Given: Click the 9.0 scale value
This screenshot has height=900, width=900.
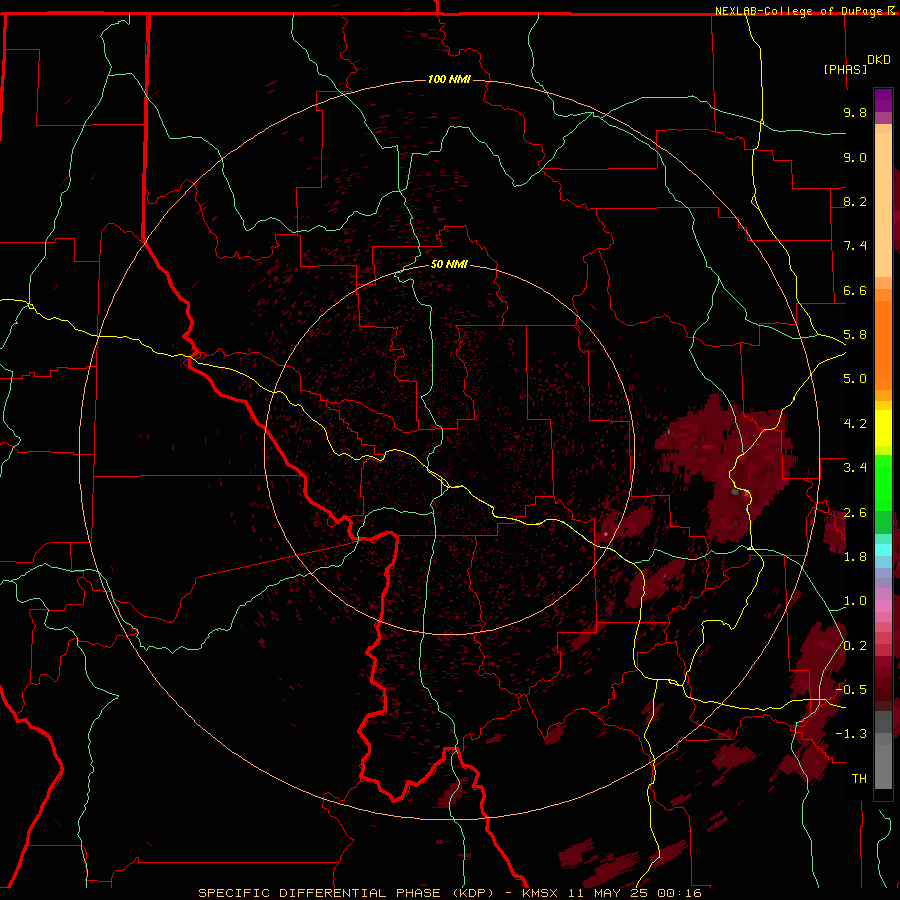Looking at the screenshot, I should pos(855,157).
